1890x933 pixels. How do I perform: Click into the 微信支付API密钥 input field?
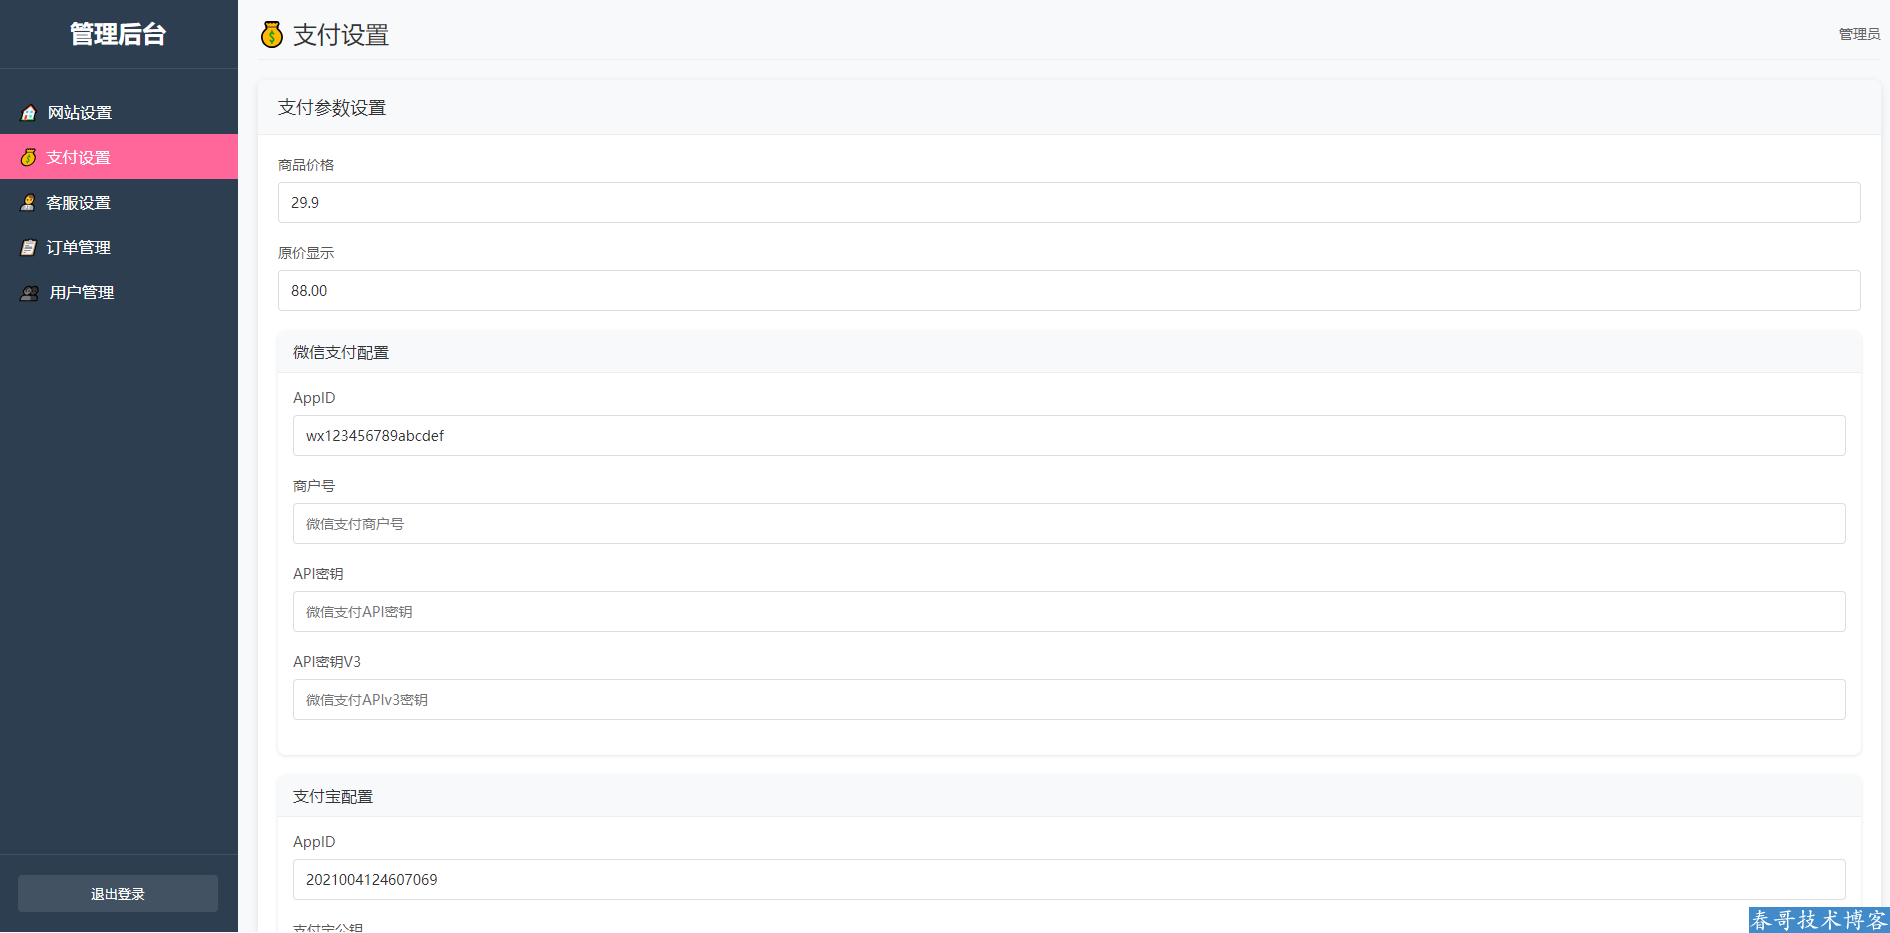pyautogui.click(x=1068, y=611)
